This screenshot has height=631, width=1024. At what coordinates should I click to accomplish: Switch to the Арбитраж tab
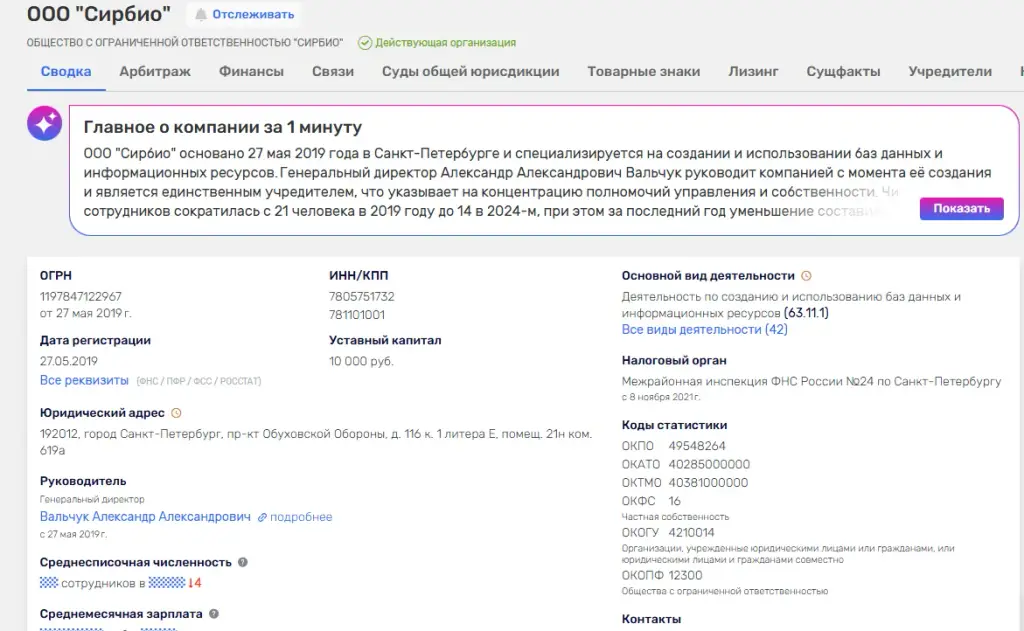coord(155,72)
